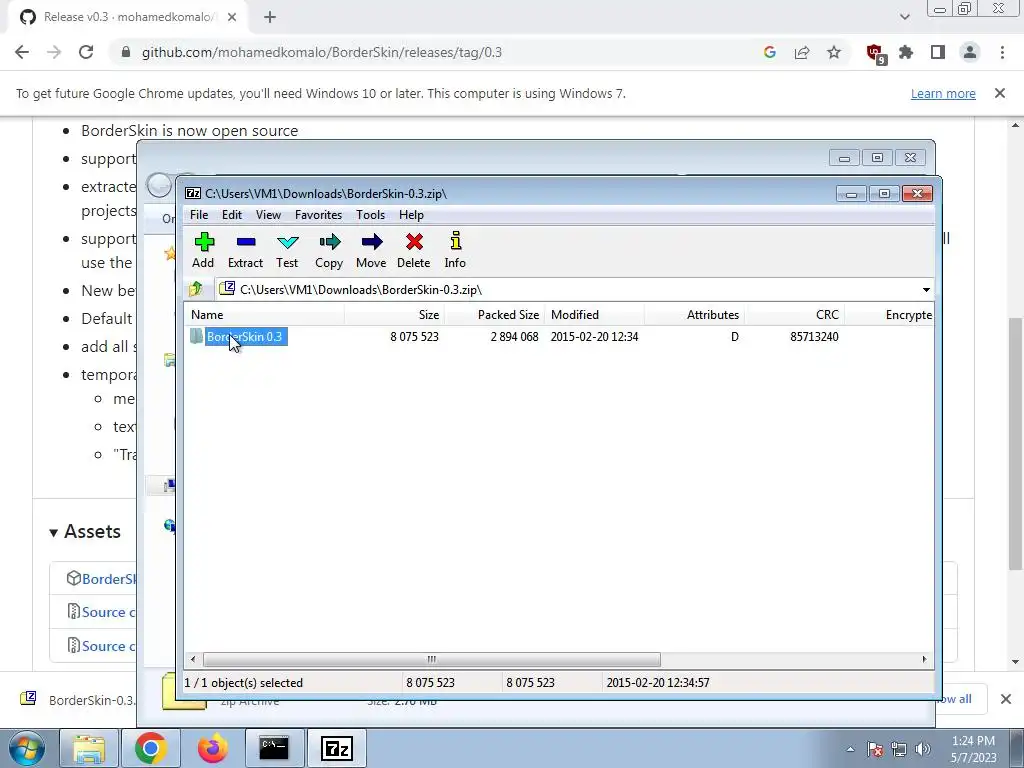Screen dimensions: 1024x768
Task: Sort the list by Name column
Action: (264, 315)
